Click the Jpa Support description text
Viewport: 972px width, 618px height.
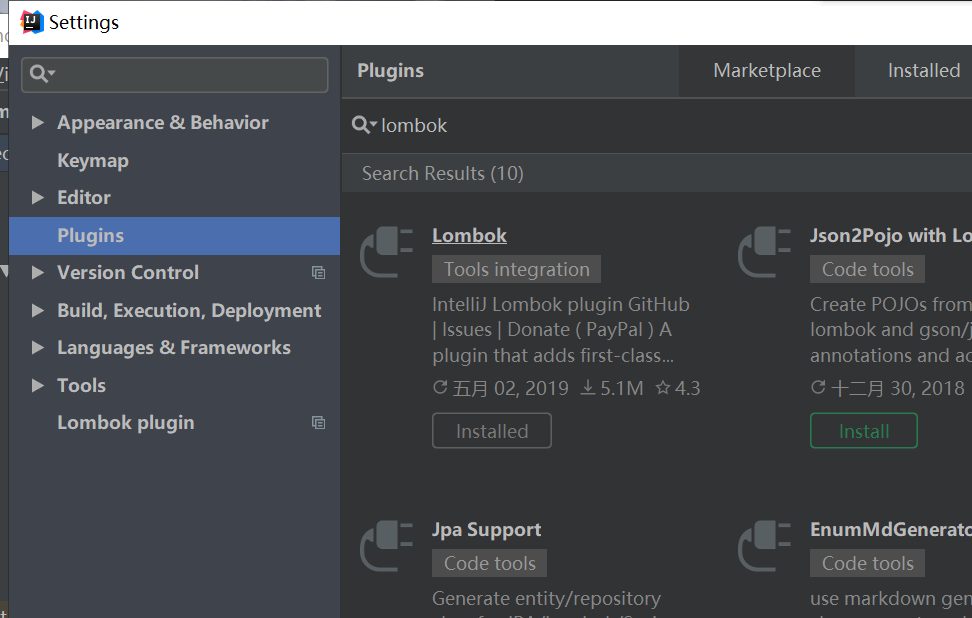click(547, 603)
